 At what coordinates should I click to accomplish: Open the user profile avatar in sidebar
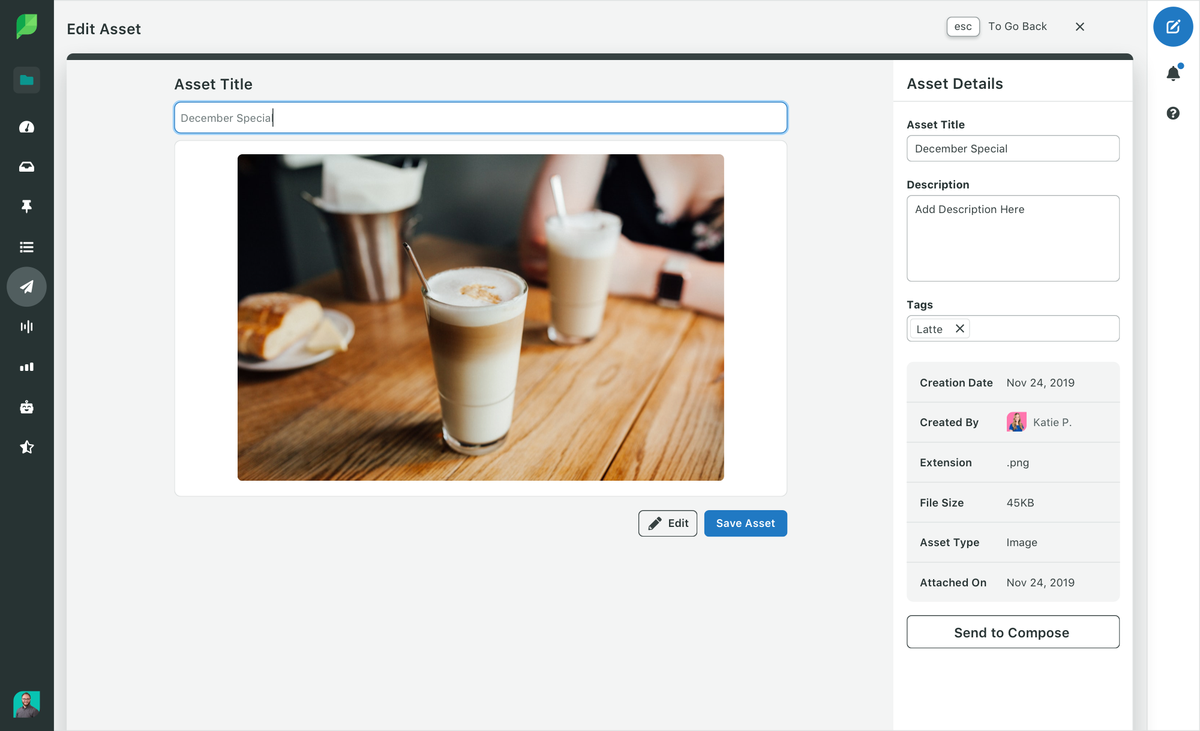tap(27, 704)
